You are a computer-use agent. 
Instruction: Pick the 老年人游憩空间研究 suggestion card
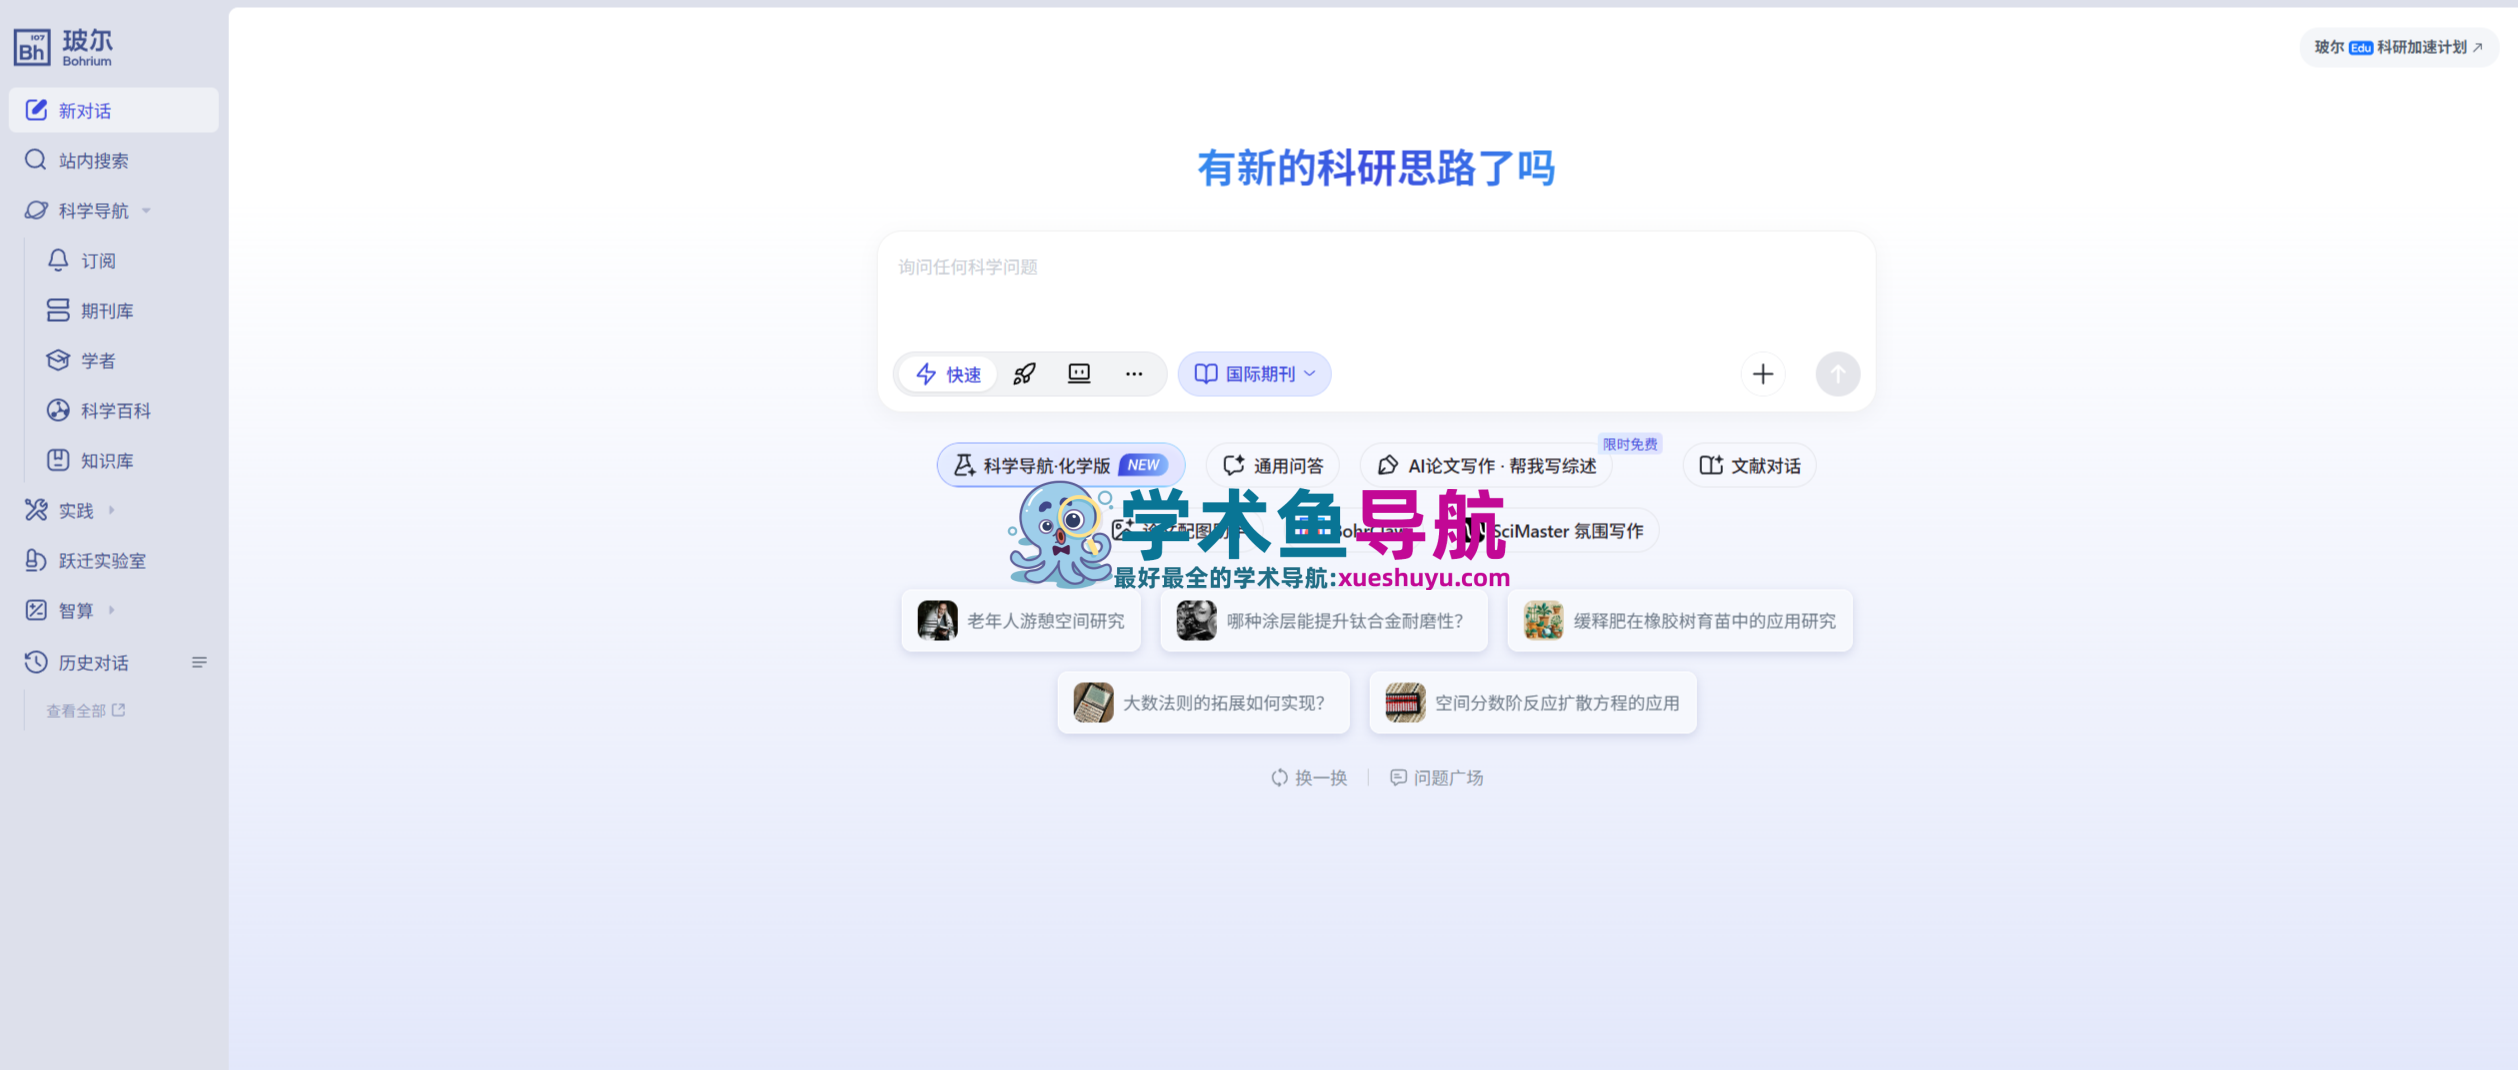coord(1021,621)
